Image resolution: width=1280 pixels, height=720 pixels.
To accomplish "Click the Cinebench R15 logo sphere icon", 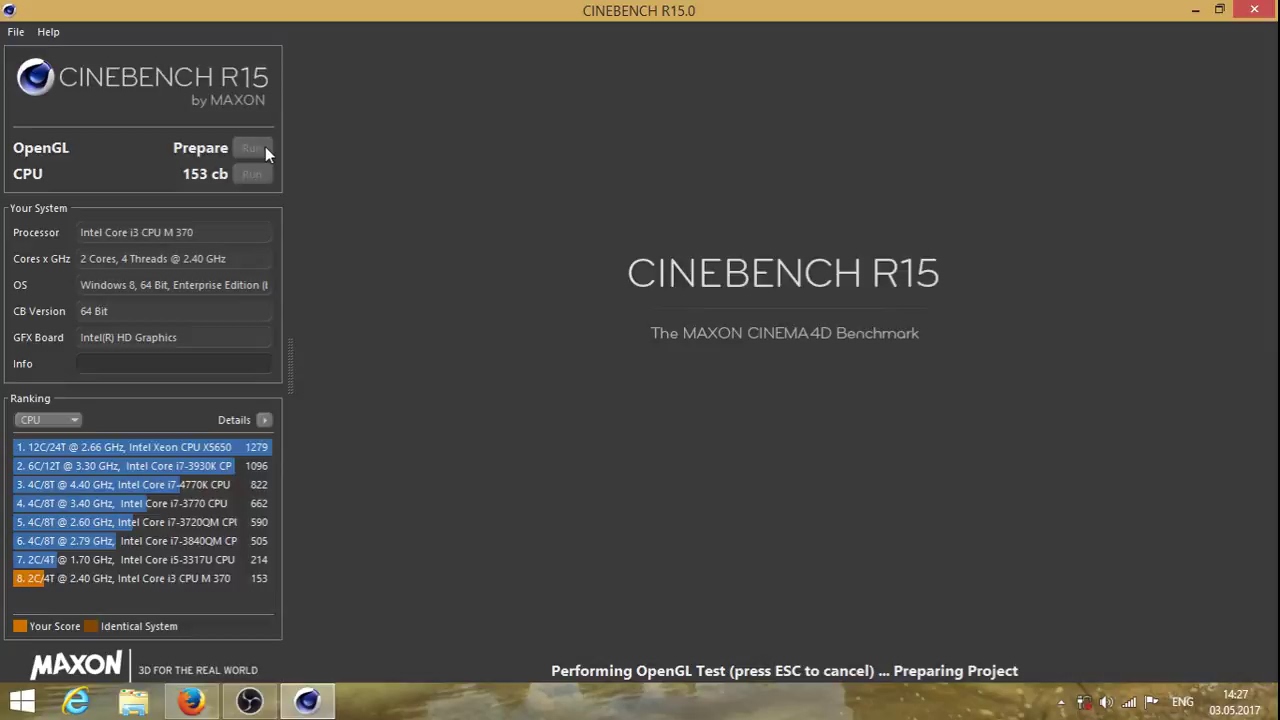I will (x=35, y=78).
